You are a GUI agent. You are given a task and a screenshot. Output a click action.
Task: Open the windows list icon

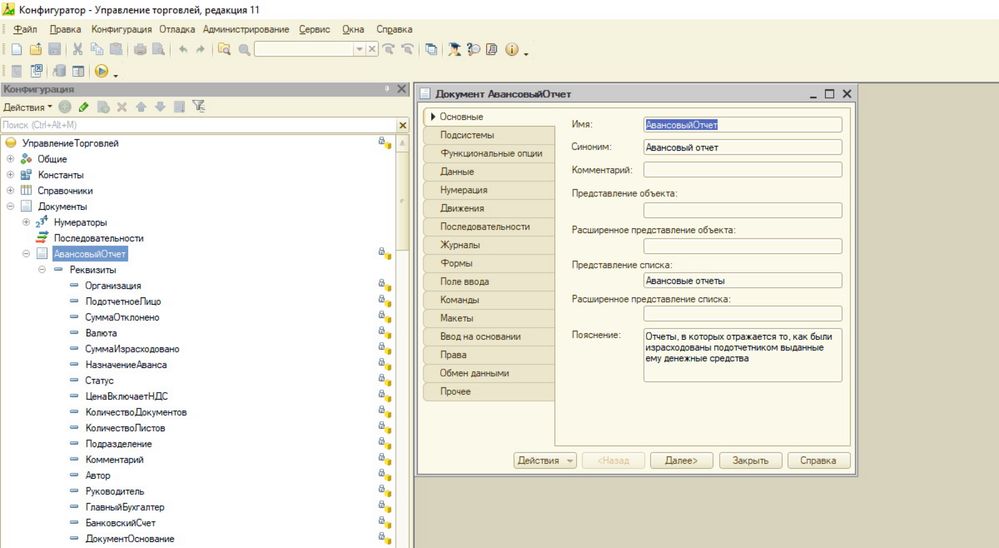pos(431,50)
